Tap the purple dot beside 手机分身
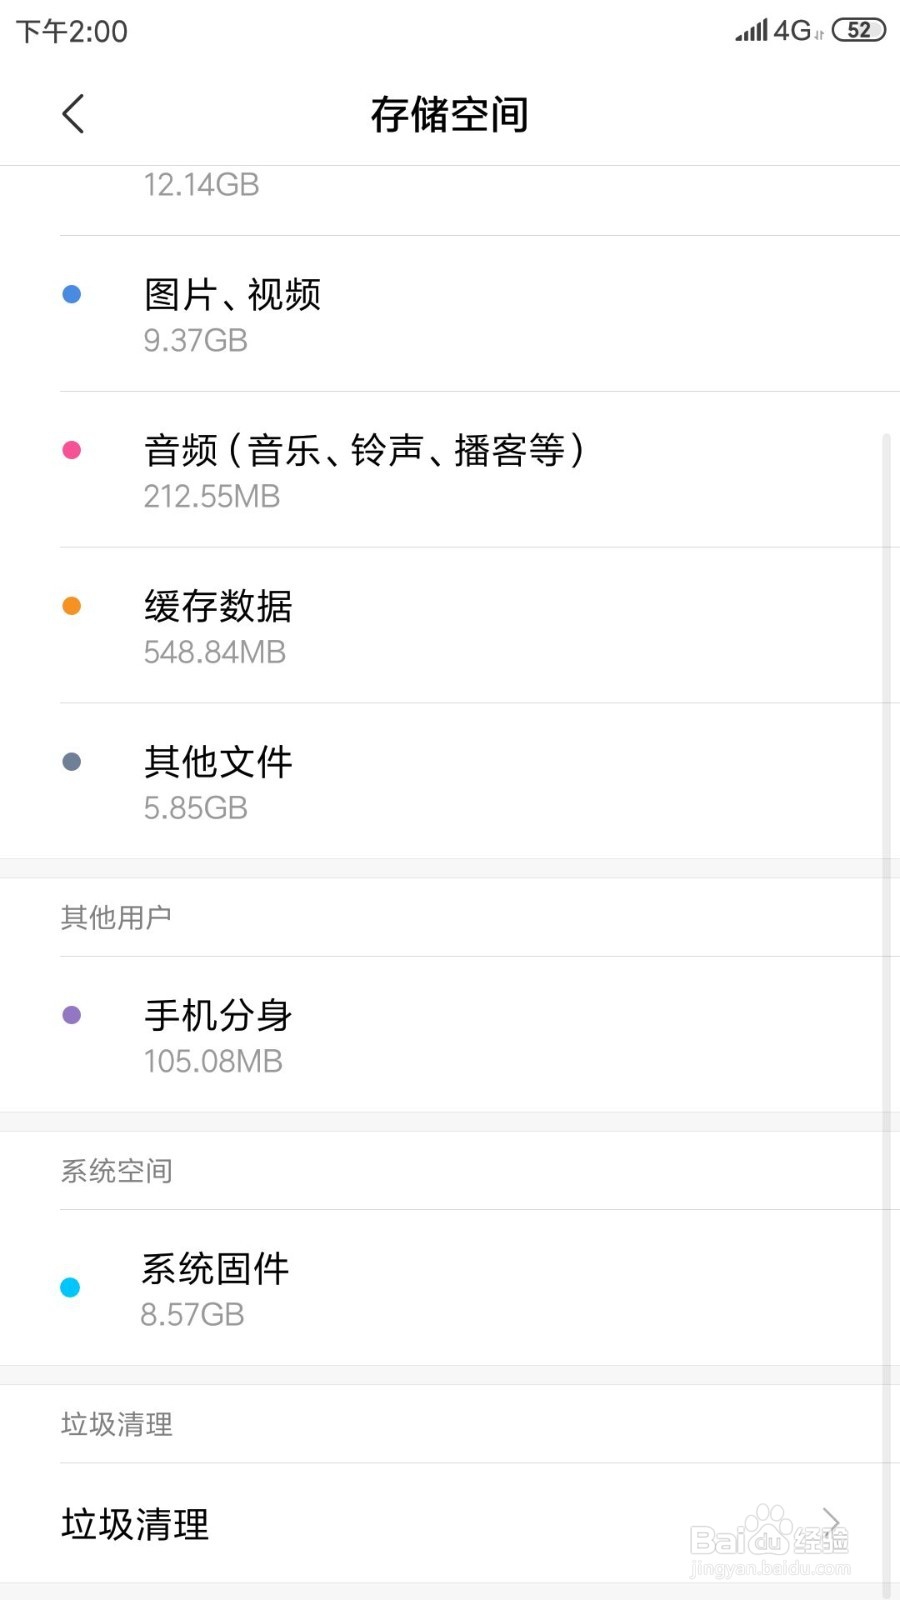 (x=71, y=1015)
